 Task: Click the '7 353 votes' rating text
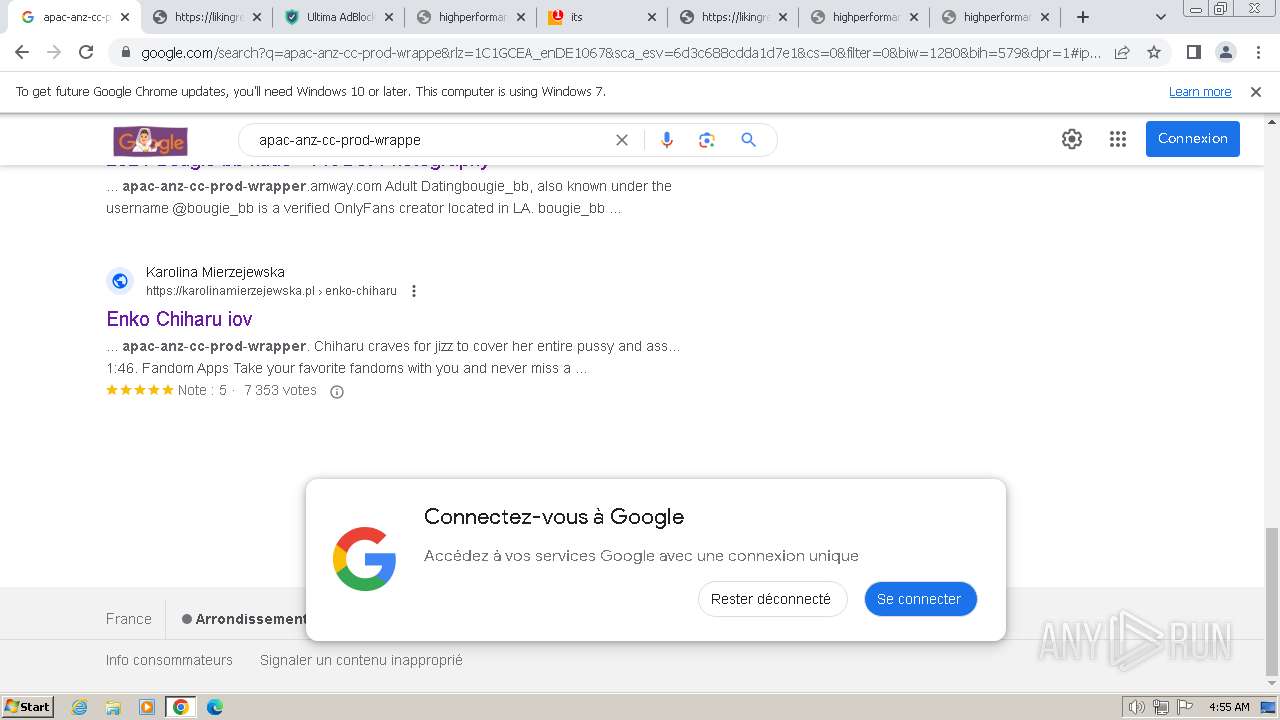pyautogui.click(x=280, y=390)
